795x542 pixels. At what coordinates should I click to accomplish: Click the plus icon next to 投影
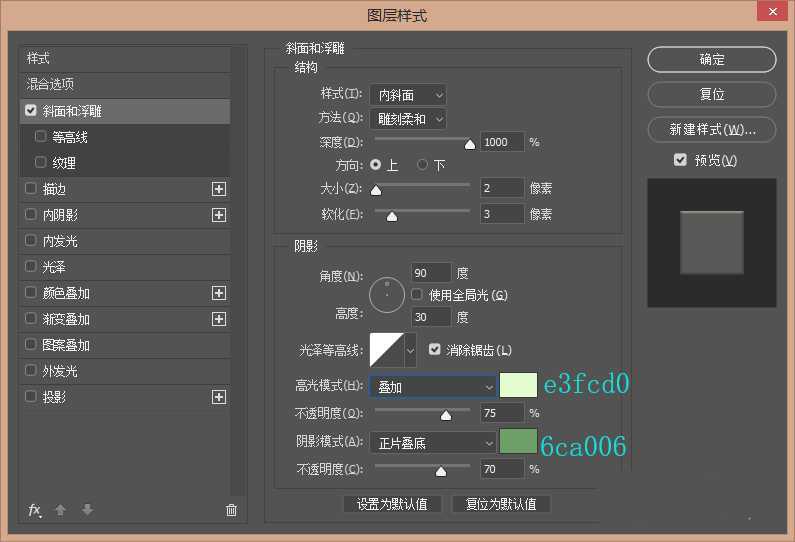pos(219,397)
